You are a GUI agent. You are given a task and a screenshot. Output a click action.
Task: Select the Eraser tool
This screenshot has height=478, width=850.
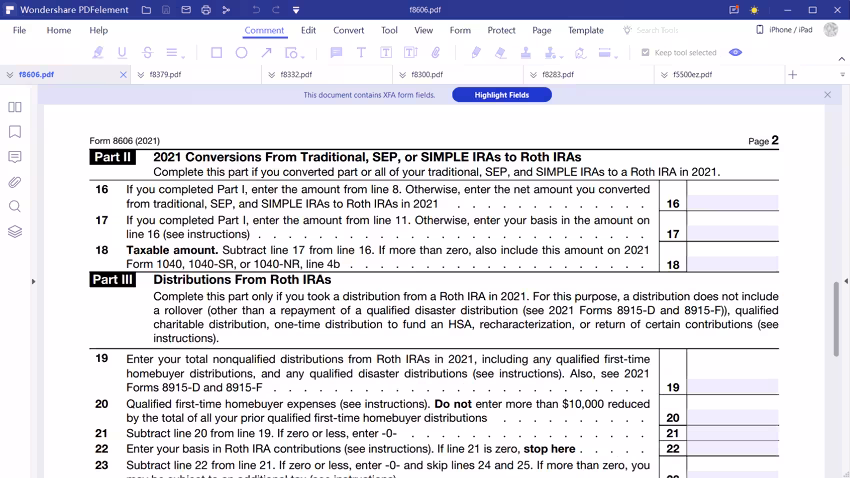(500, 53)
